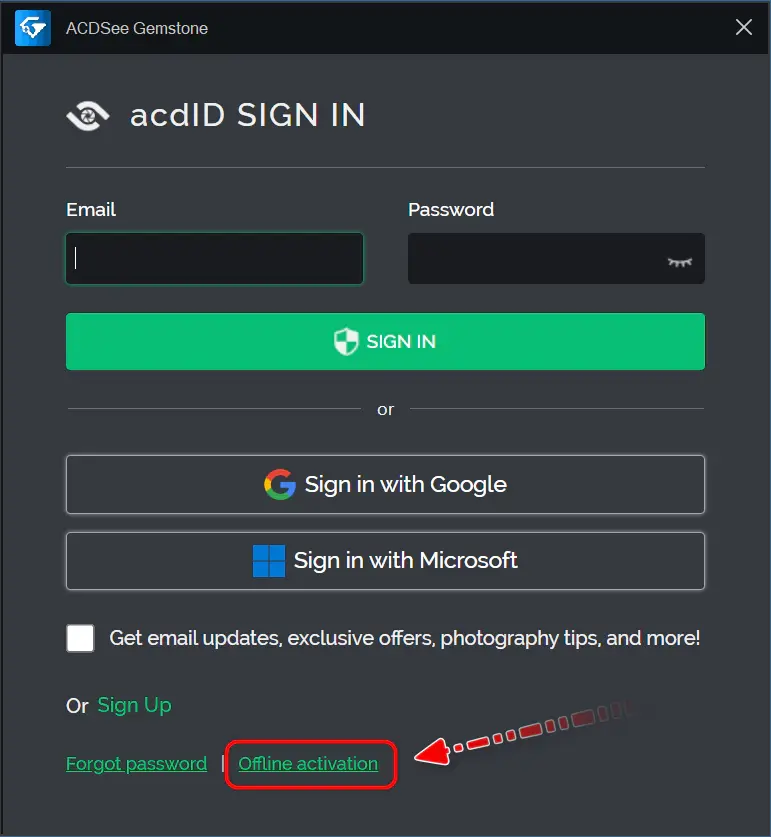771x837 pixels.
Task: Click the Email field label
Action: (91, 210)
